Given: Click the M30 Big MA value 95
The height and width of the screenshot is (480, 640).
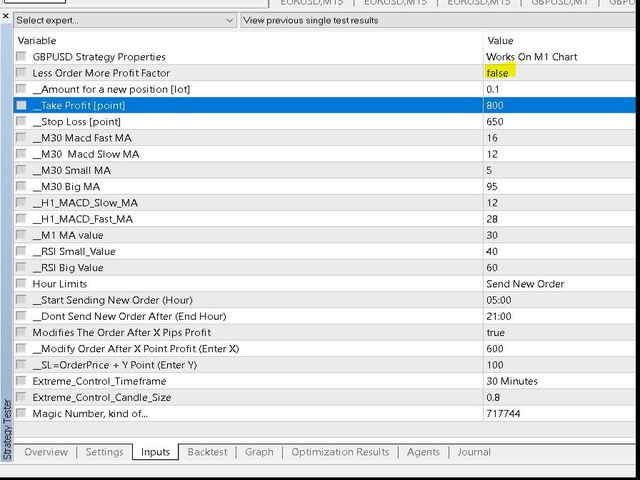Looking at the screenshot, I should click(492, 187).
